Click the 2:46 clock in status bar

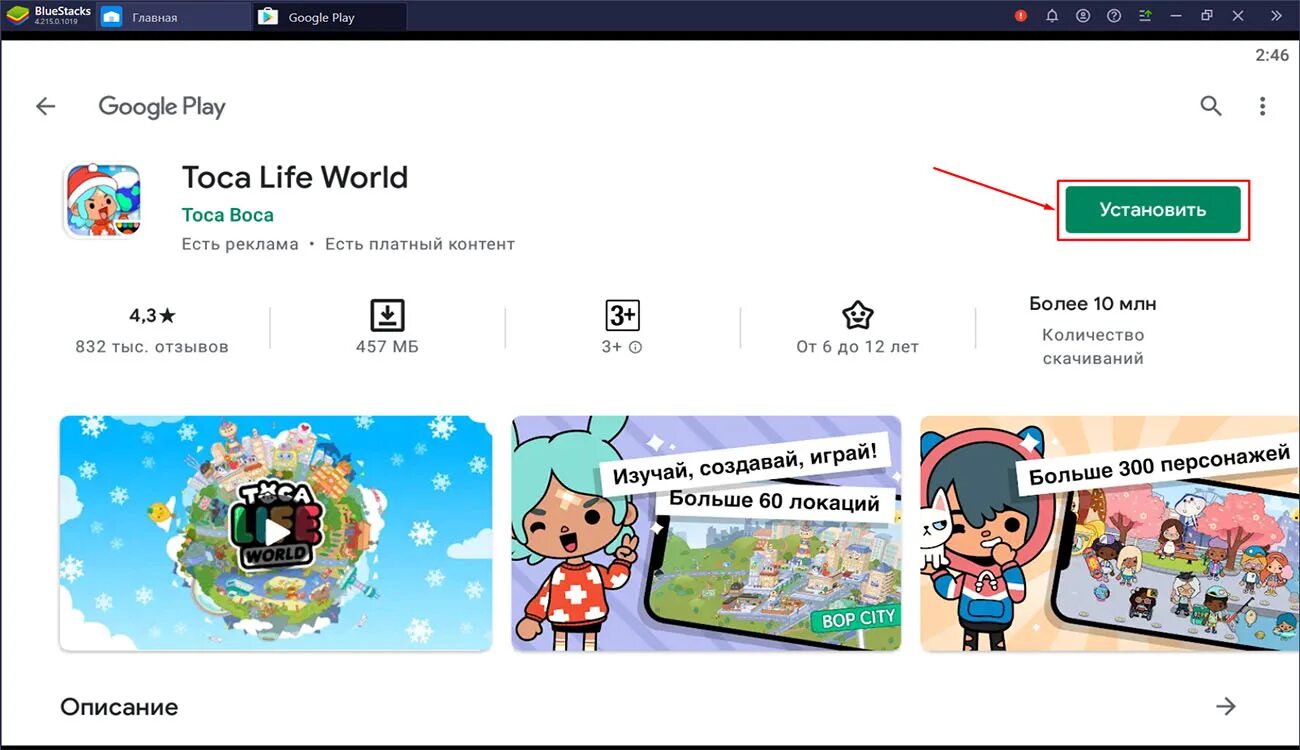[1272, 56]
